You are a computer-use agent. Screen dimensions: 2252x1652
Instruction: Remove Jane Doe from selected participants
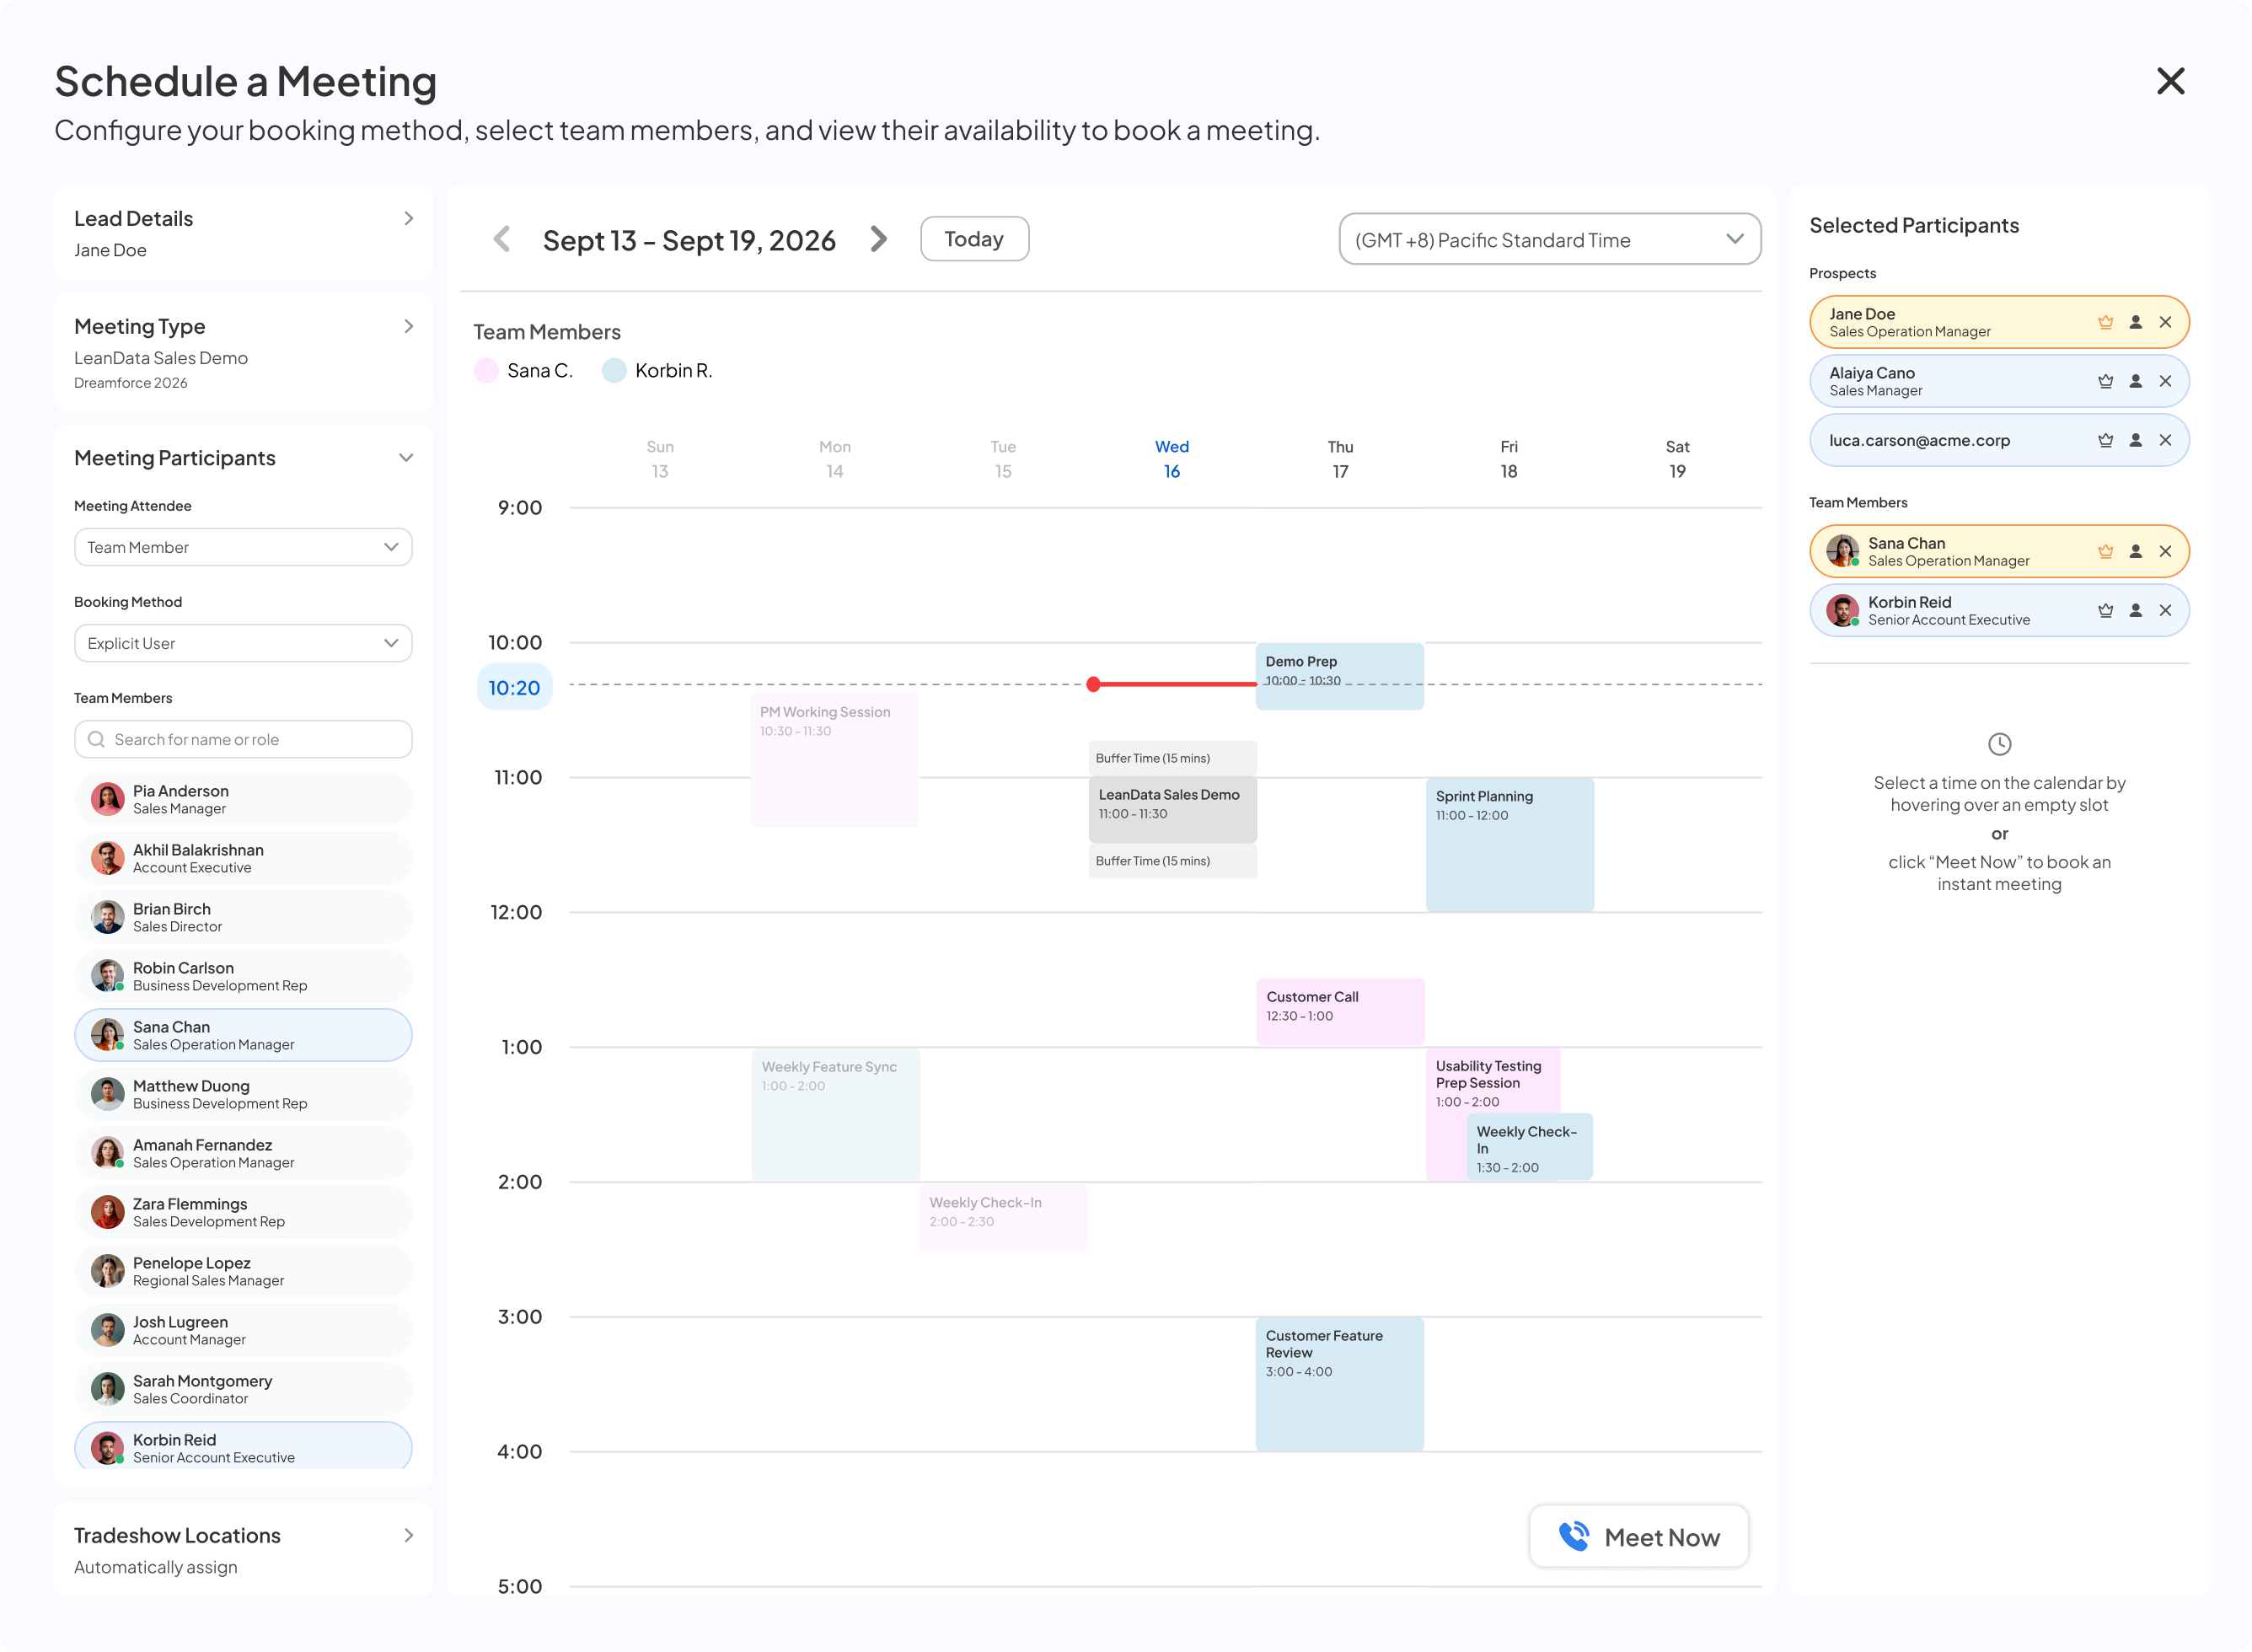coord(2165,322)
